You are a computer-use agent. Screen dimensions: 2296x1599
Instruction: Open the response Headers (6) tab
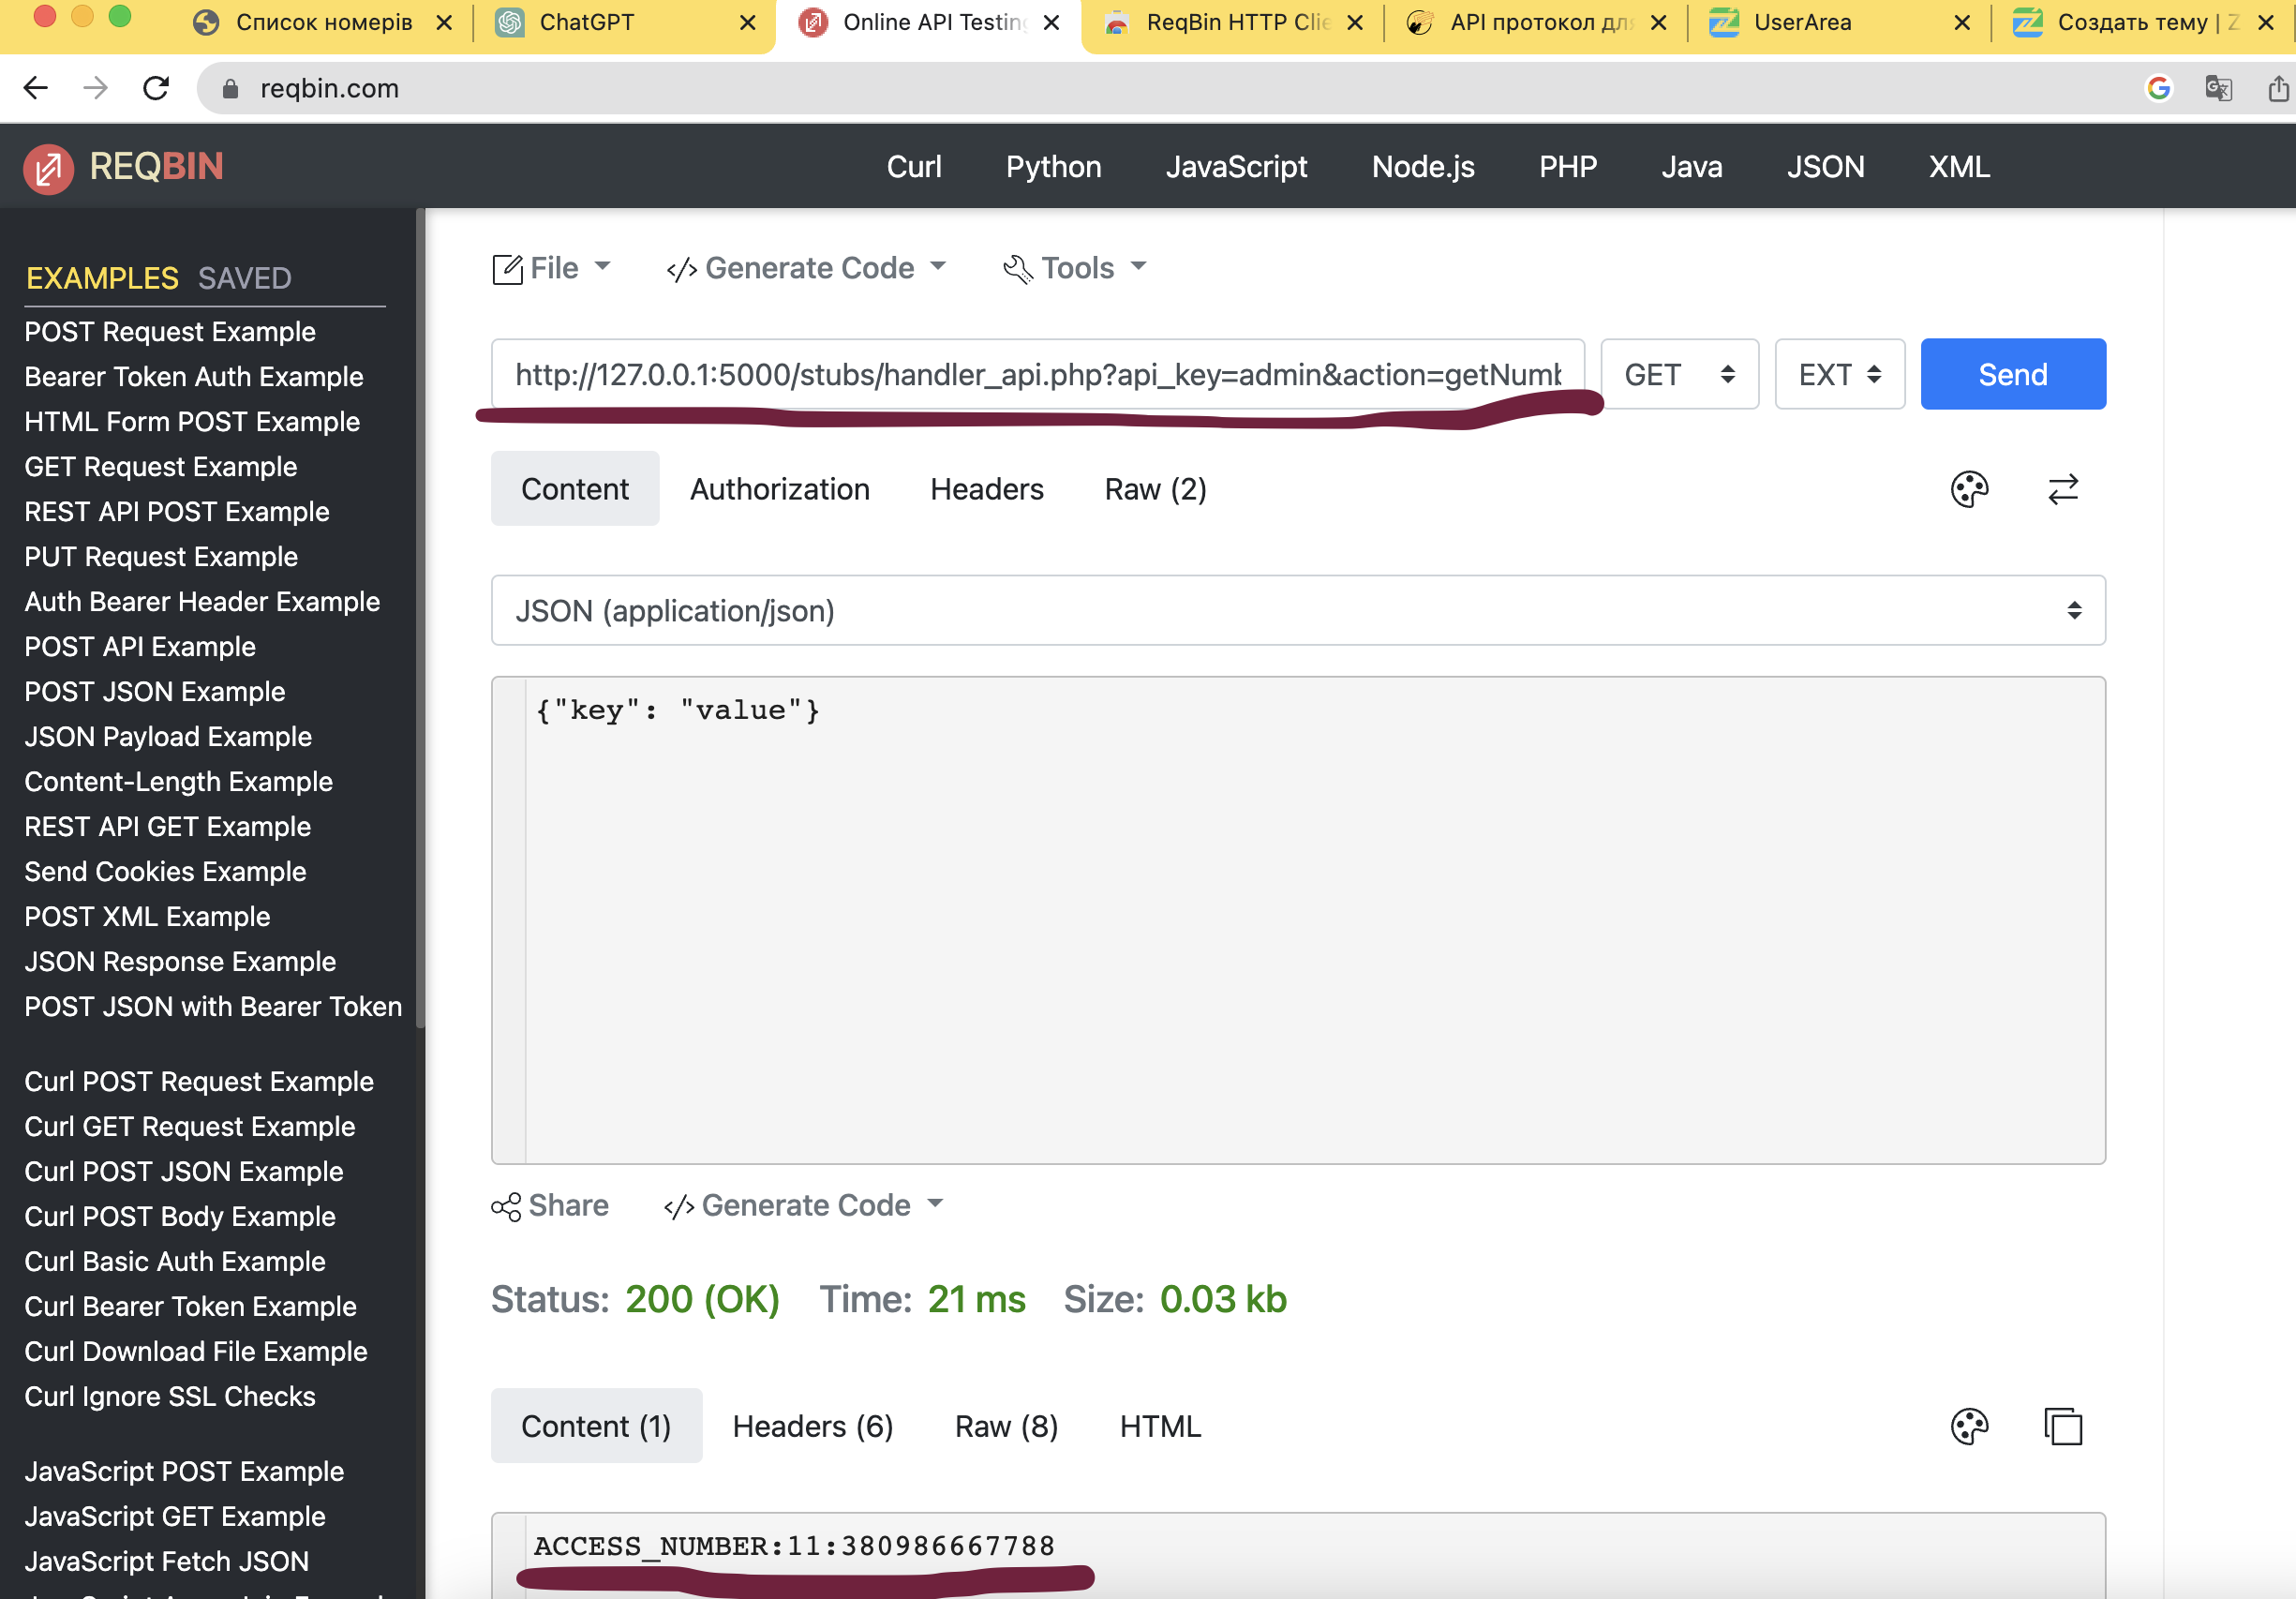point(812,1426)
